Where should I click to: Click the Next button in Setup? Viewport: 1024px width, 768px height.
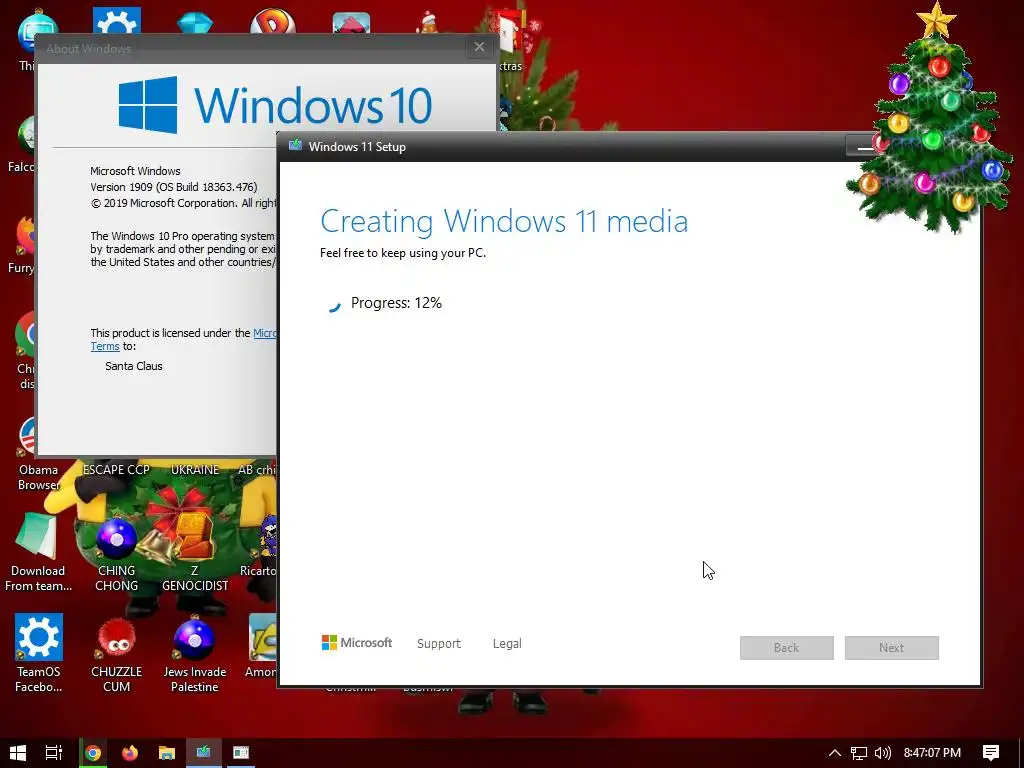pos(891,648)
